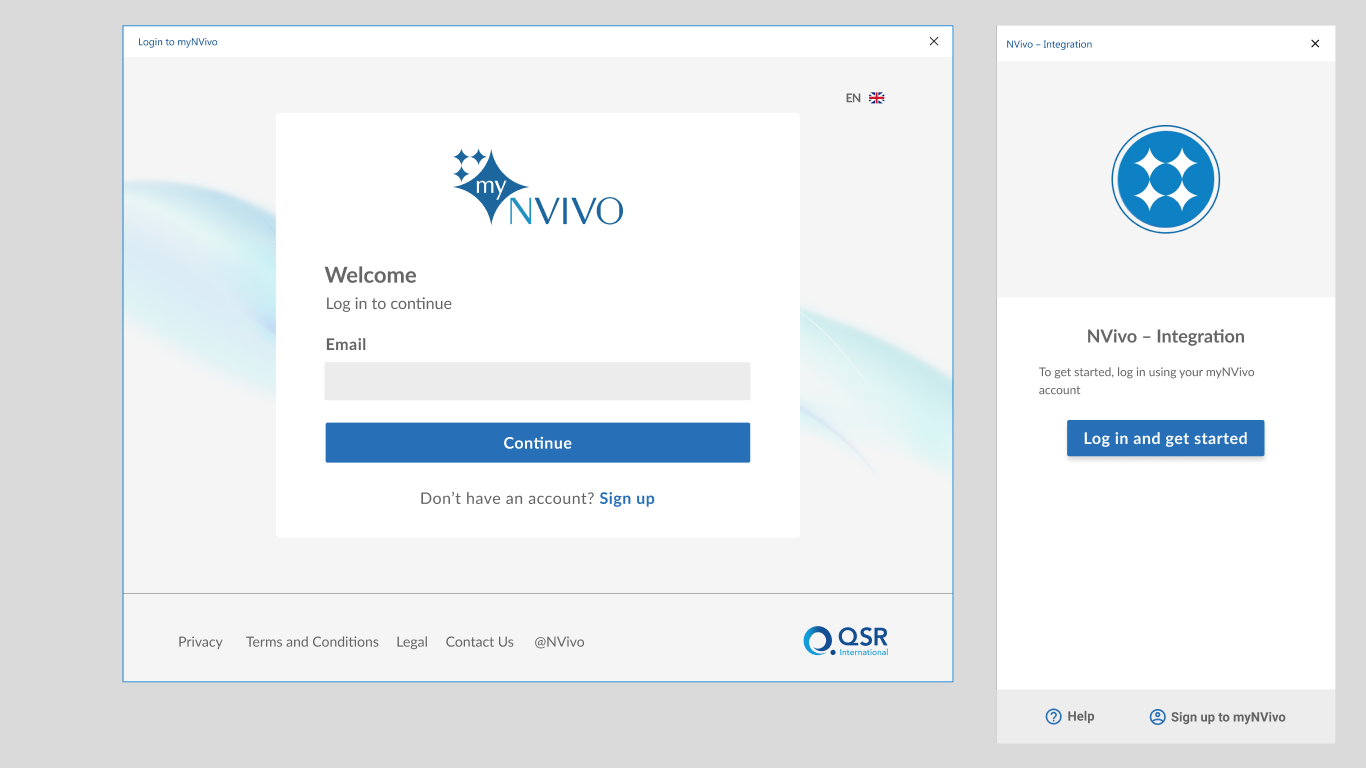
Task: Close the NVivo – Integration window
Action: pyautogui.click(x=1315, y=44)
